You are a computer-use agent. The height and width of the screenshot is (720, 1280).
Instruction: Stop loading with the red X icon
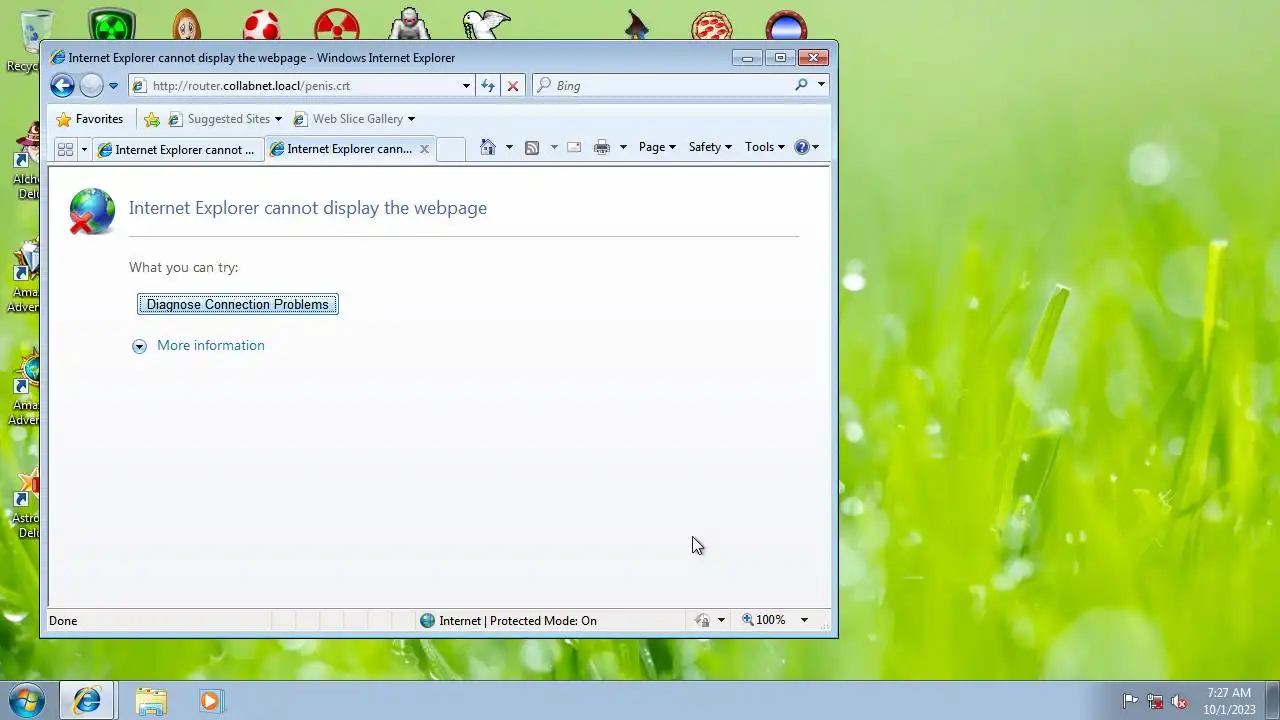coord(513,86)
